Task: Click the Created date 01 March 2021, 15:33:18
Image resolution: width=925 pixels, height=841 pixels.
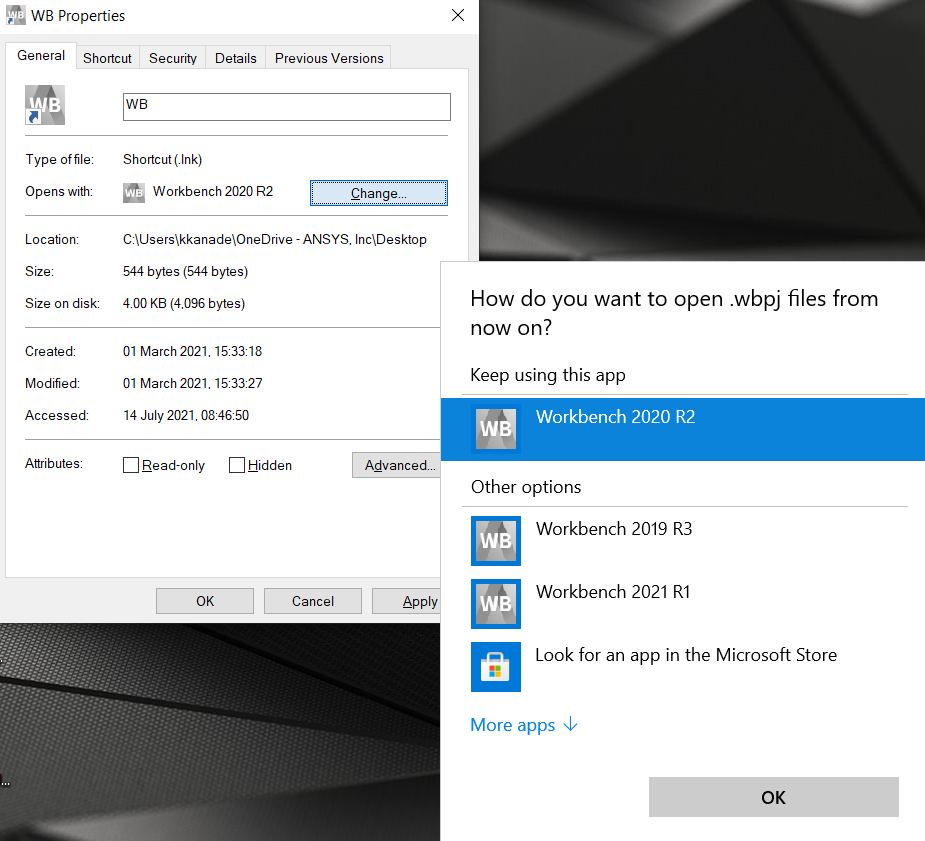Action: [x=192, y=351]
